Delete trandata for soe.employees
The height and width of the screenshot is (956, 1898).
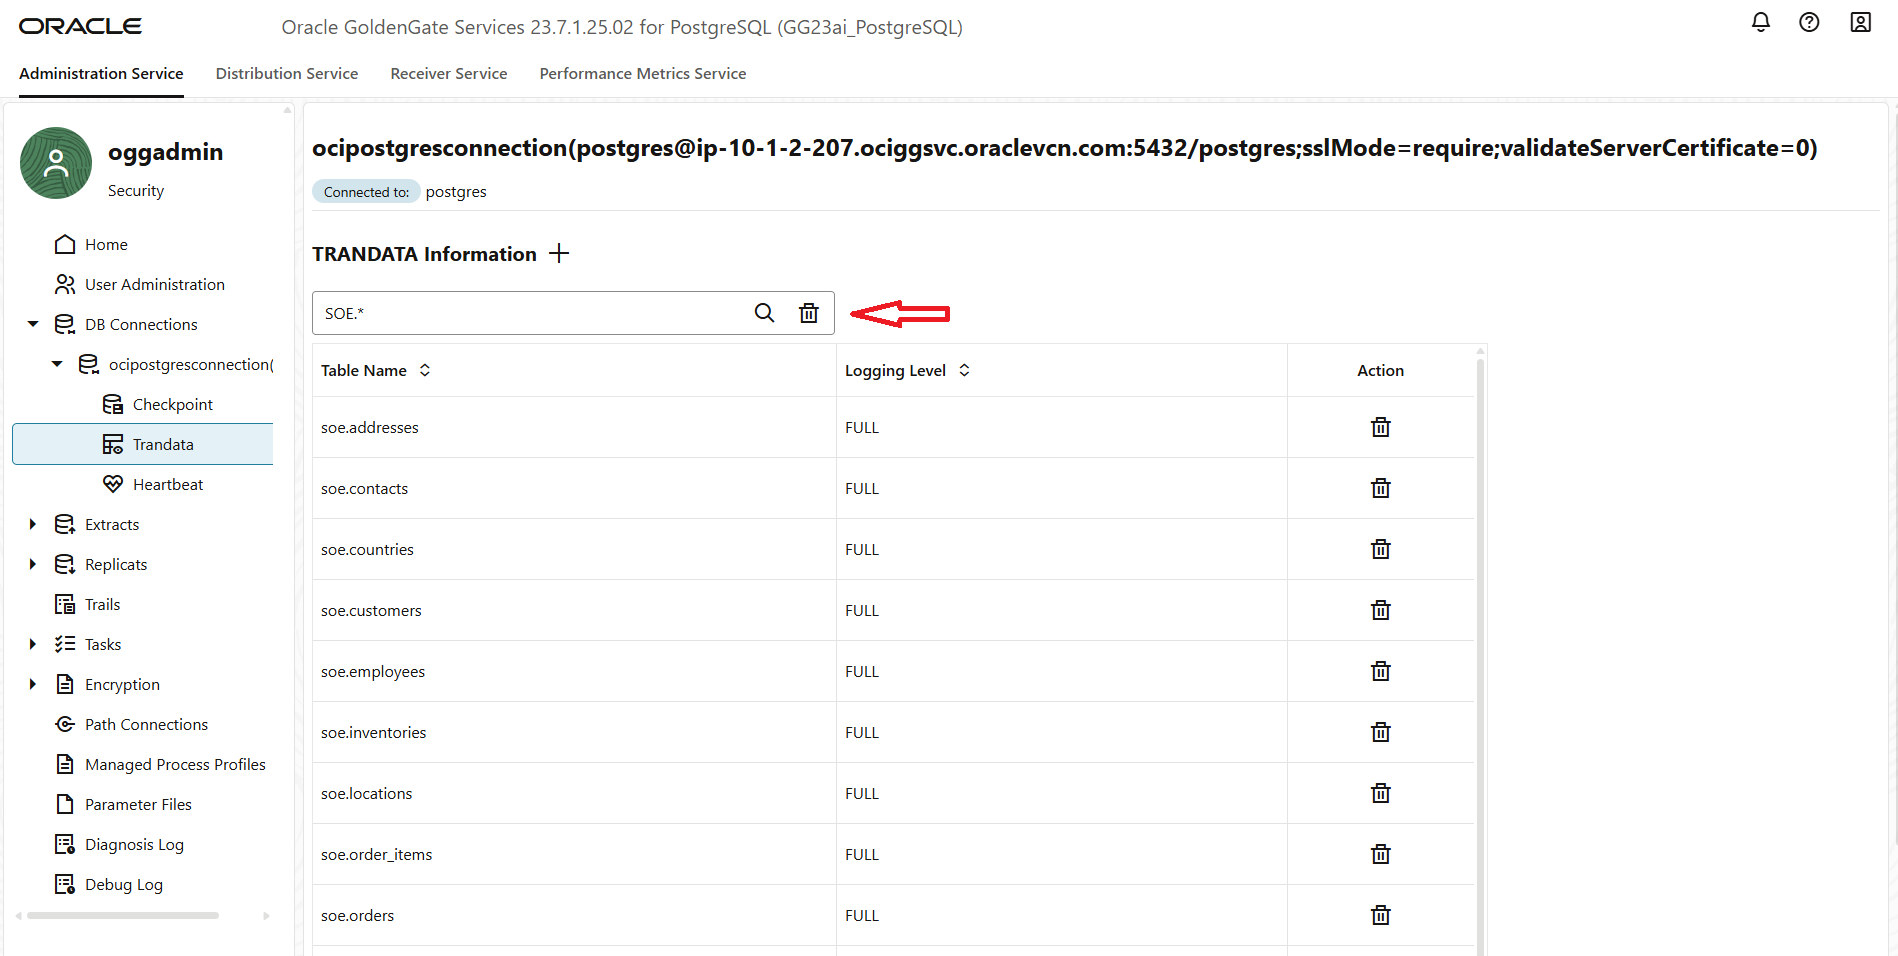point(1381,671)
